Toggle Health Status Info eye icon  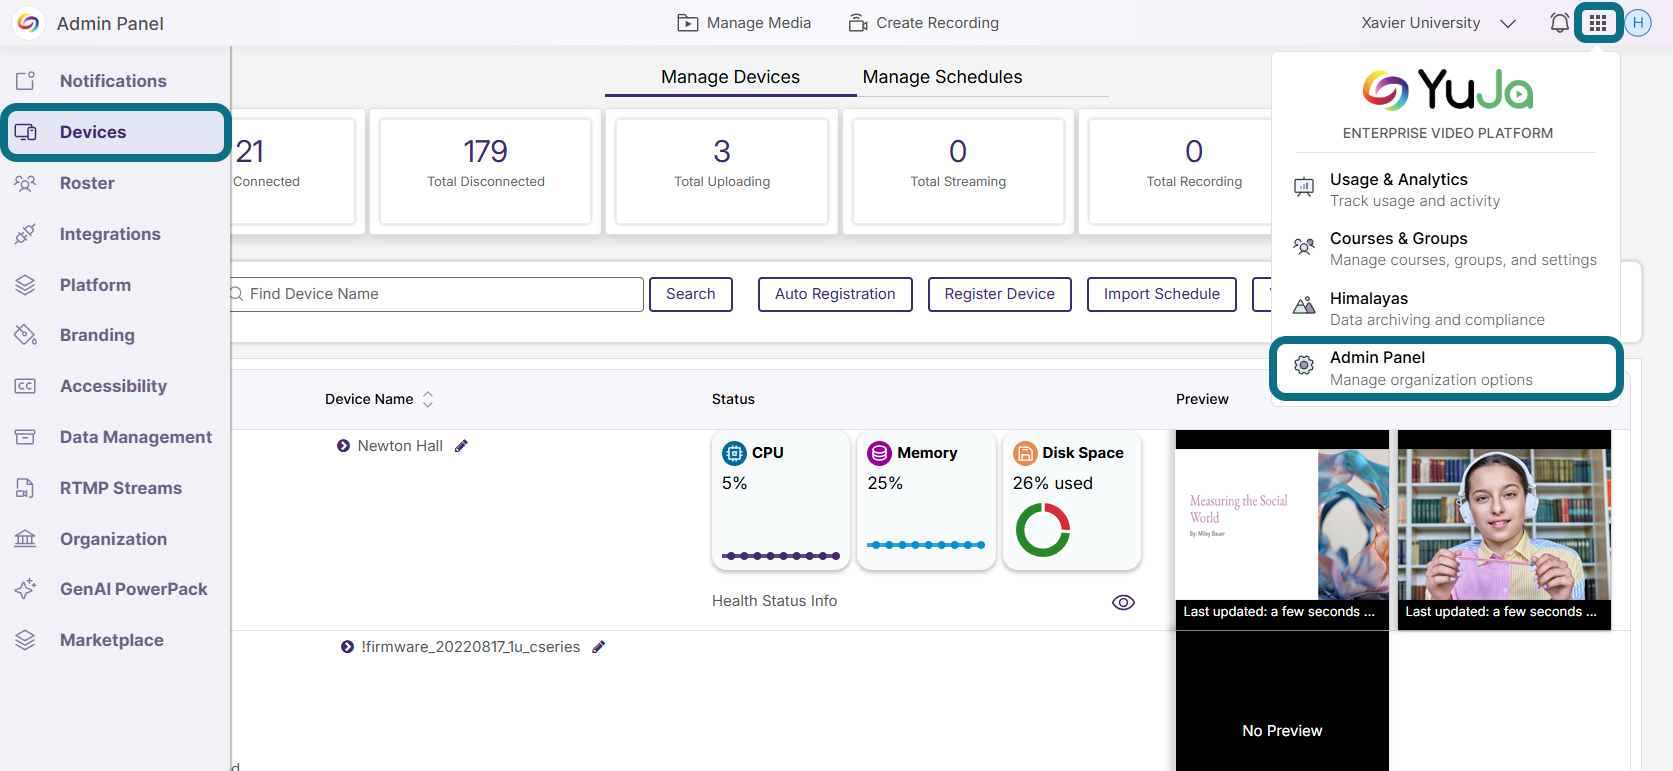pyautogui.click(x=1123, y=602)
